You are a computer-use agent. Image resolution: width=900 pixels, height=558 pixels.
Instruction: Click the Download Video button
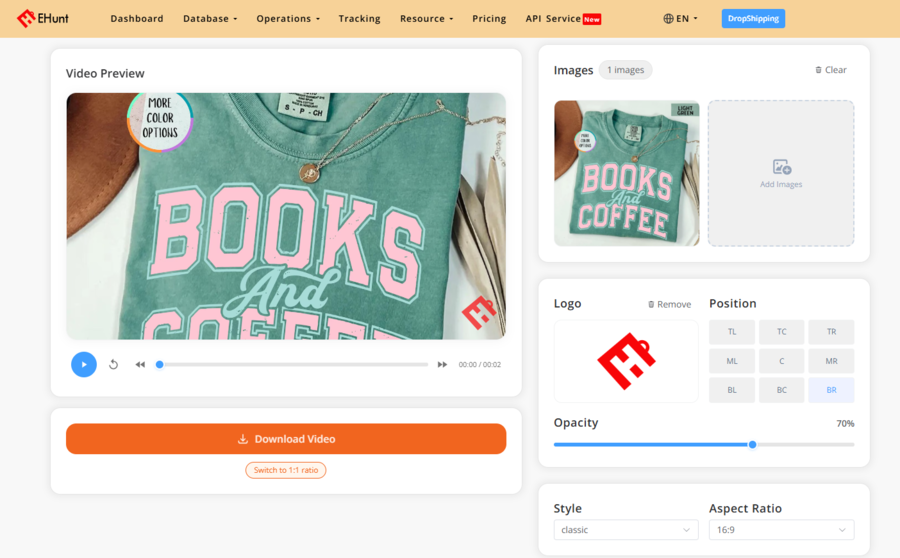(286, 439)
